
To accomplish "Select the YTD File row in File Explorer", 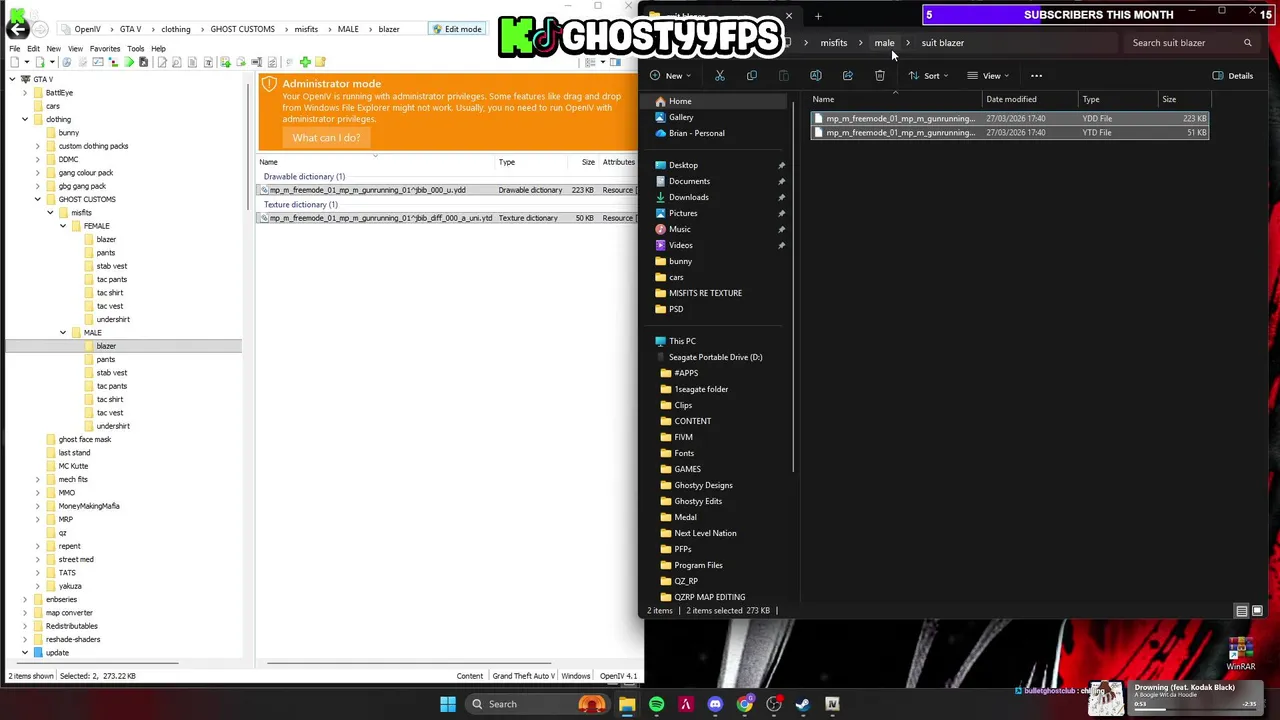I will [1010, 132].
